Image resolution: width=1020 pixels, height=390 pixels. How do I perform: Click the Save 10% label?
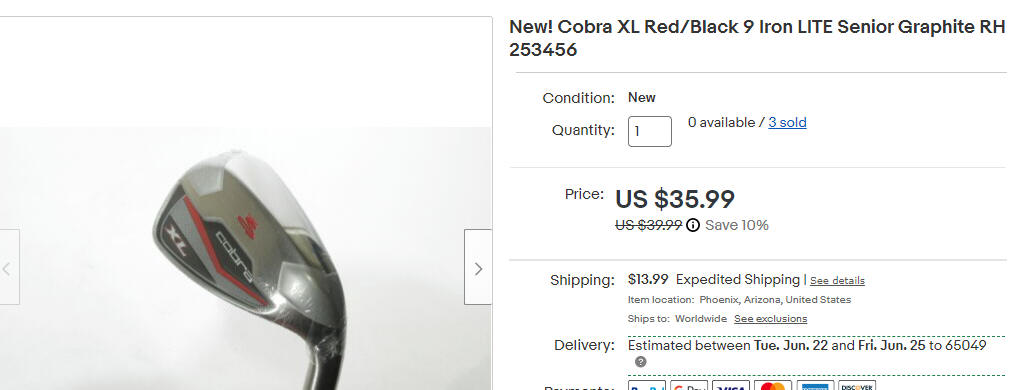(x=736, y=226)
